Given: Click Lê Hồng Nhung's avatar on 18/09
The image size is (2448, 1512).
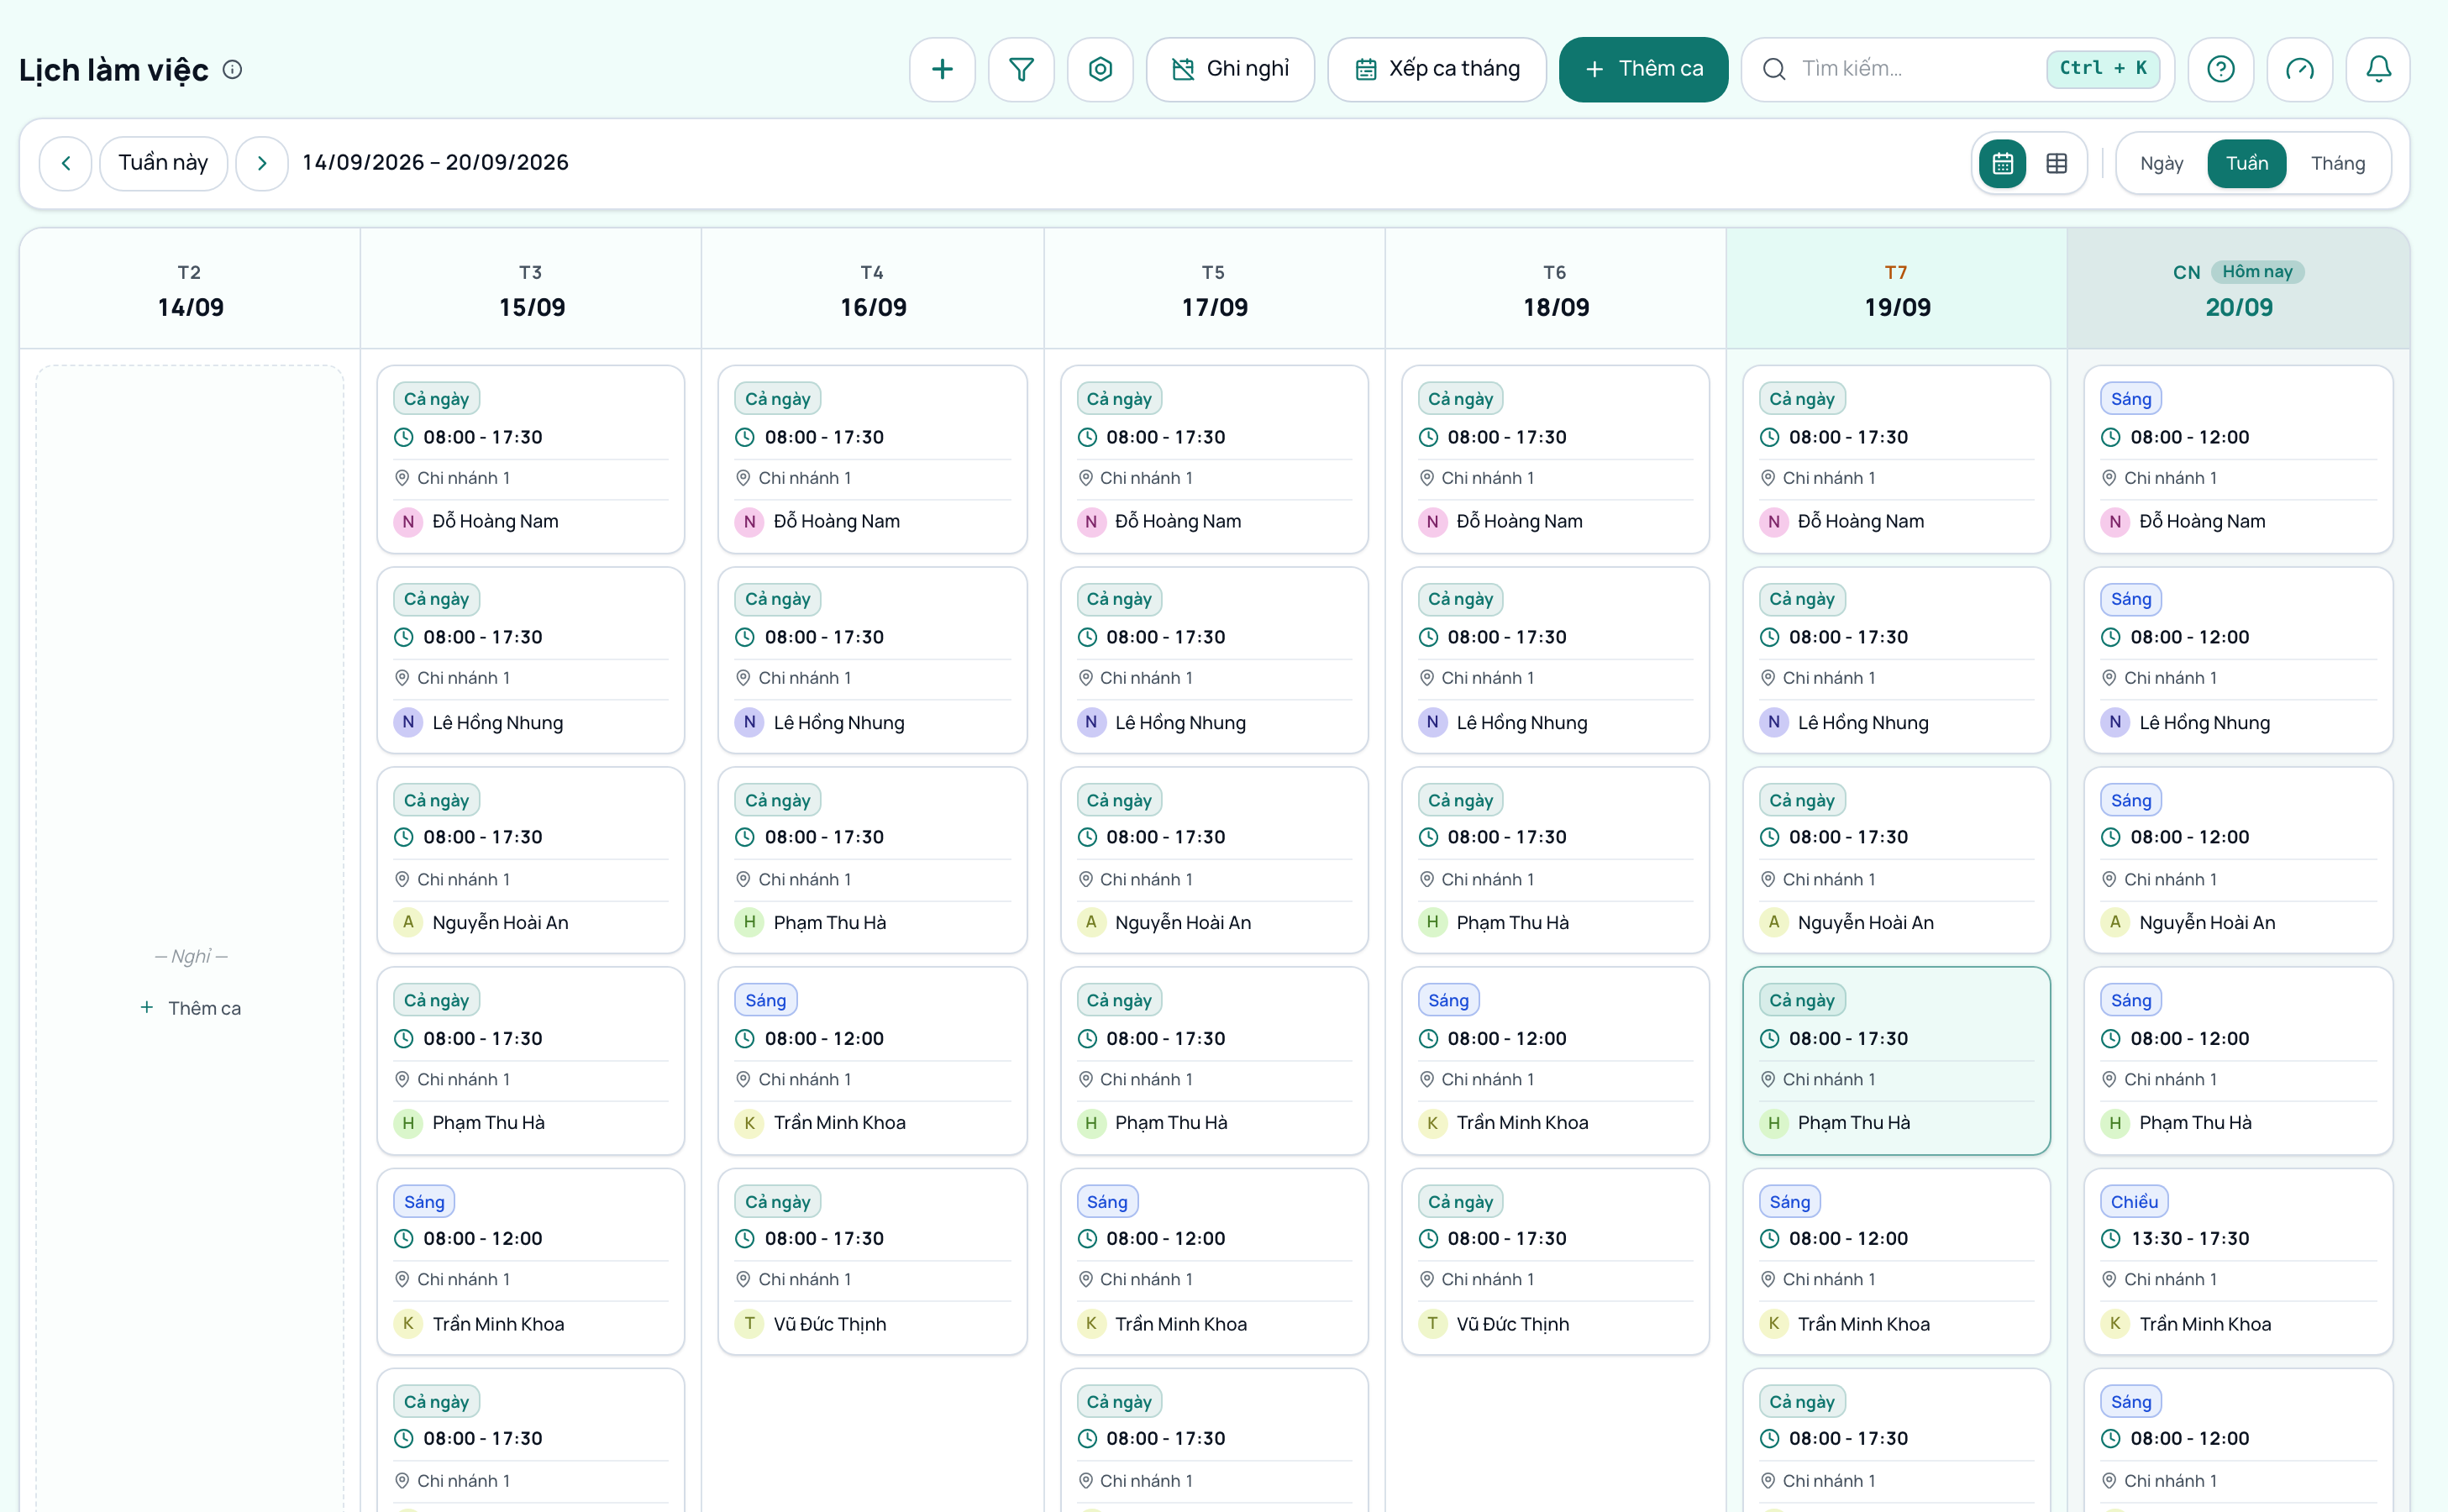Looking at the screenshot, I should tap(1432, 722).
